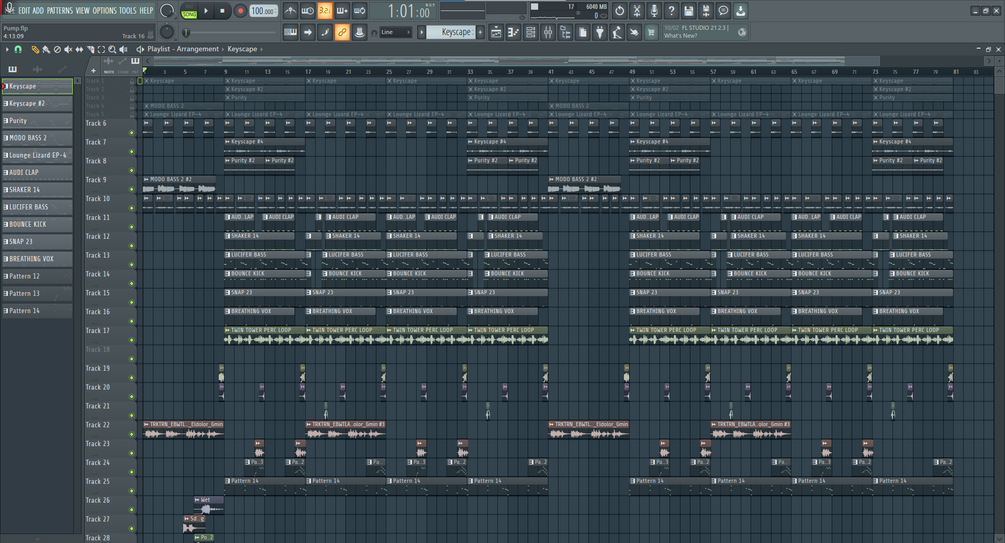Viewport: 1005px width, 543px height.
Task: Mute Track 12 with its green light
Action: (131, 246)
